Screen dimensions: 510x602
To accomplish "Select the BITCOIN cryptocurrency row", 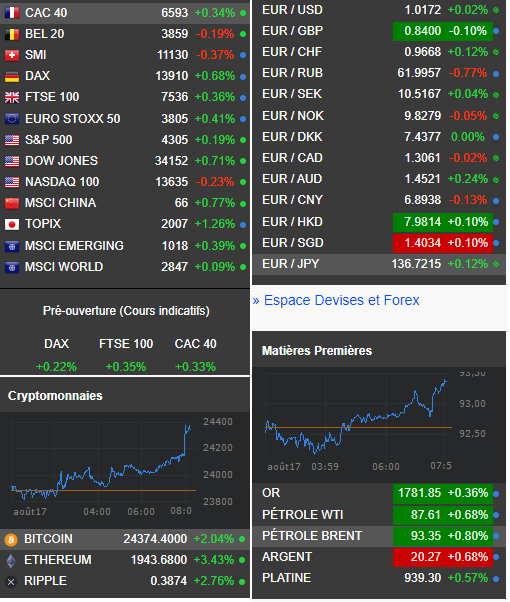I will pos(125,539).
